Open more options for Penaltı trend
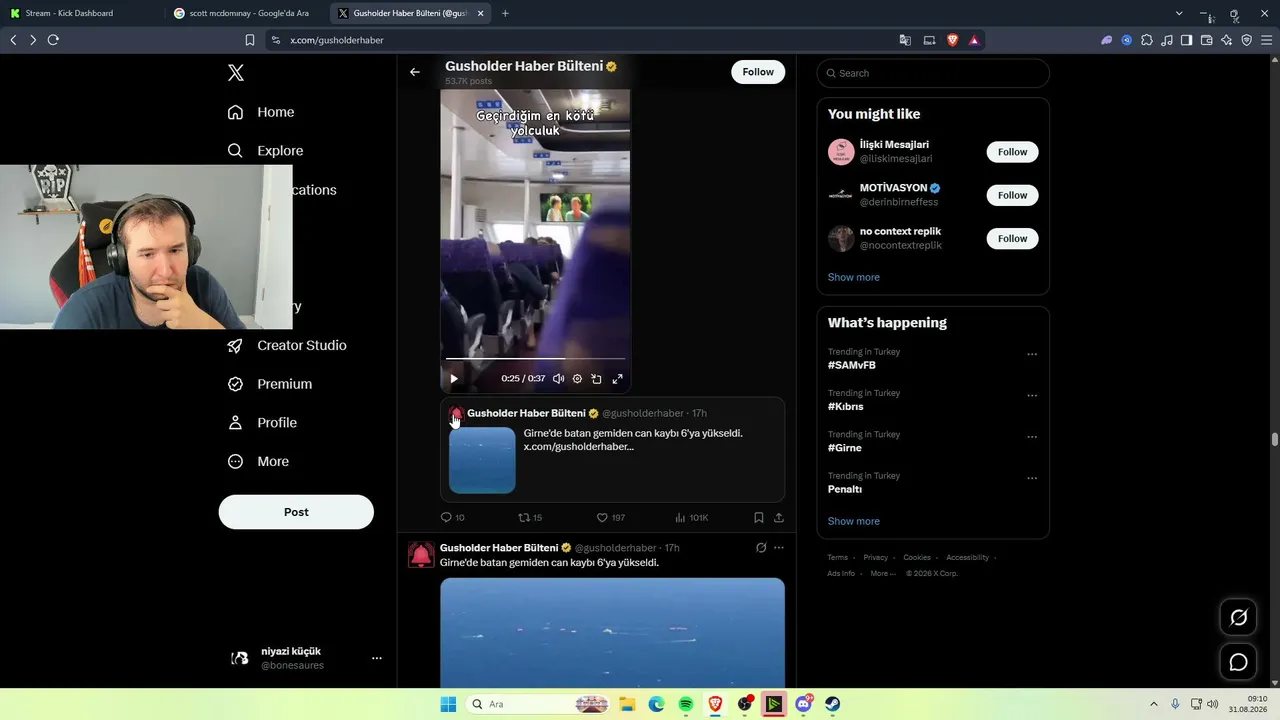The height and width of the screenshot is (720, 1280). pos(1032,478)
